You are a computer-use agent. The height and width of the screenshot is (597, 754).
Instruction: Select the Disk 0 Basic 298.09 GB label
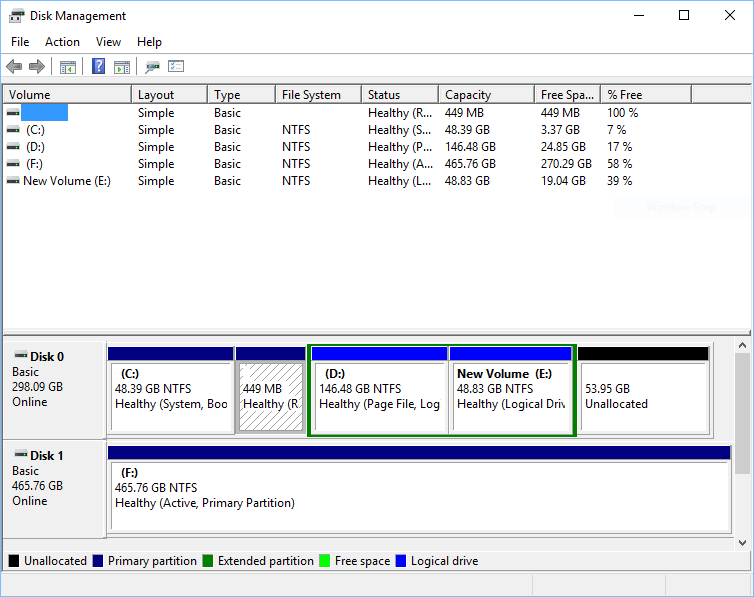coord(54,390)
